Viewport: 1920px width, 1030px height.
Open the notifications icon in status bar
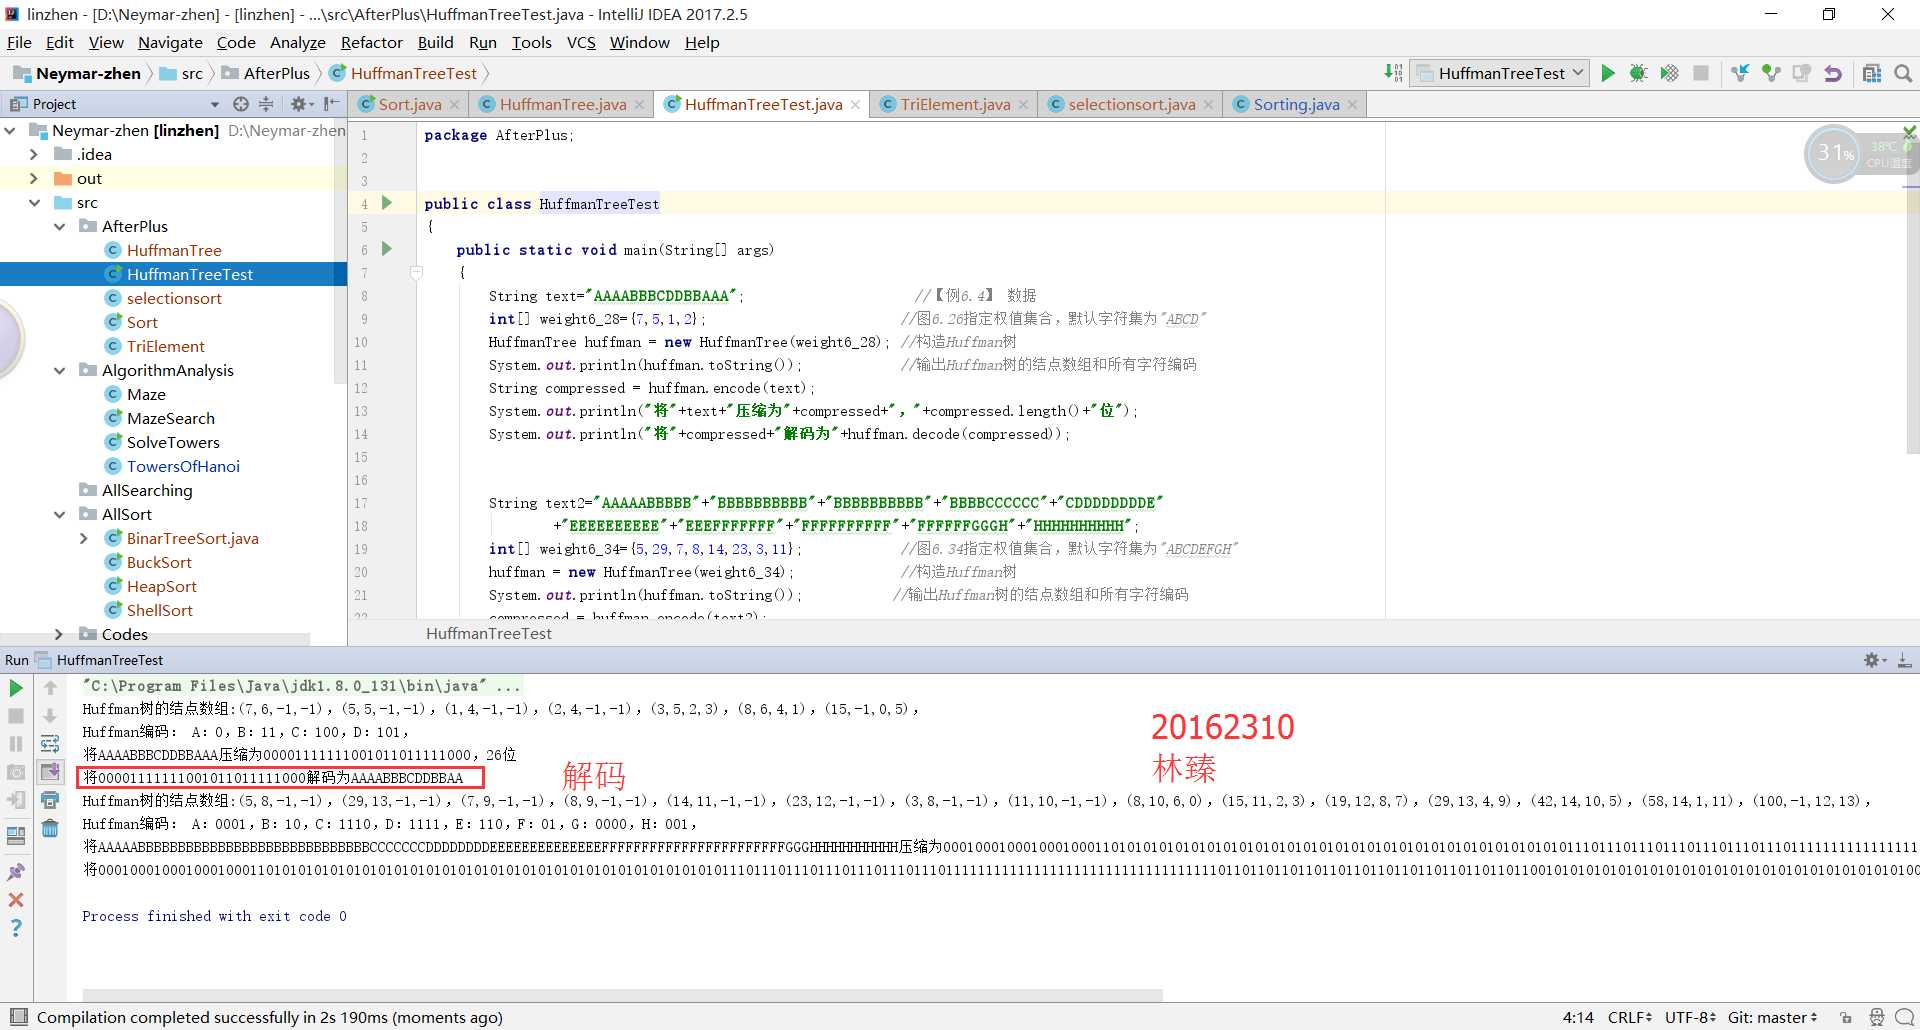click(1905, 1017)
